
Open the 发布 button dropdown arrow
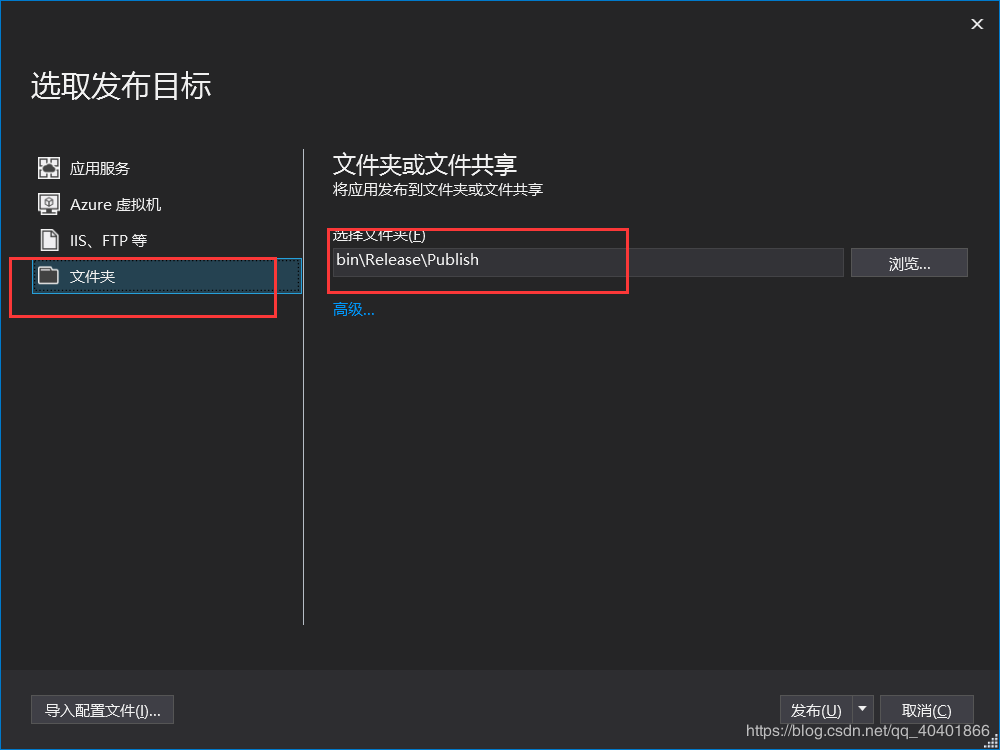[863, 709]
